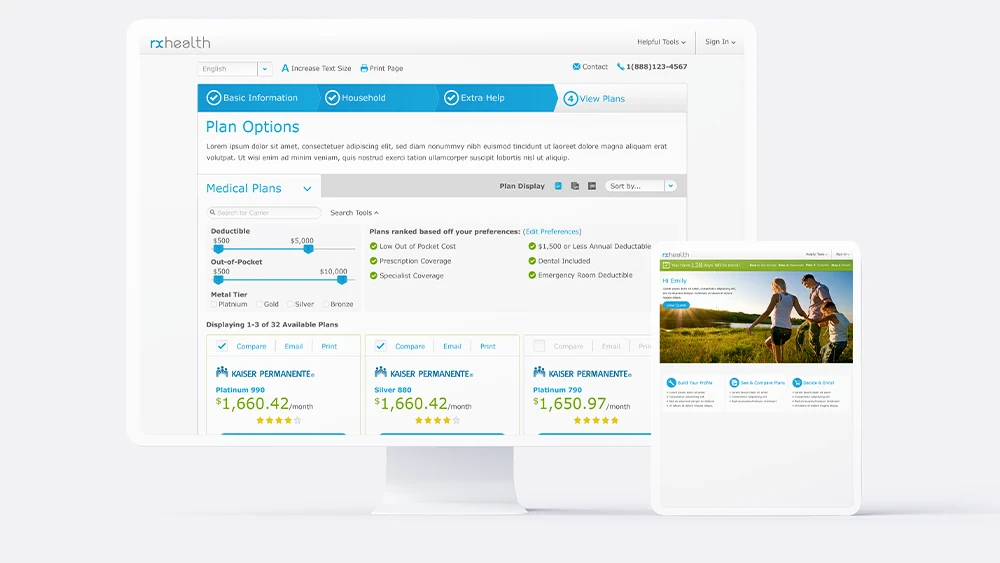Open the English language dropdown
The height and width of the screenshot is (563, 1000).
click(x=235, y=69)
